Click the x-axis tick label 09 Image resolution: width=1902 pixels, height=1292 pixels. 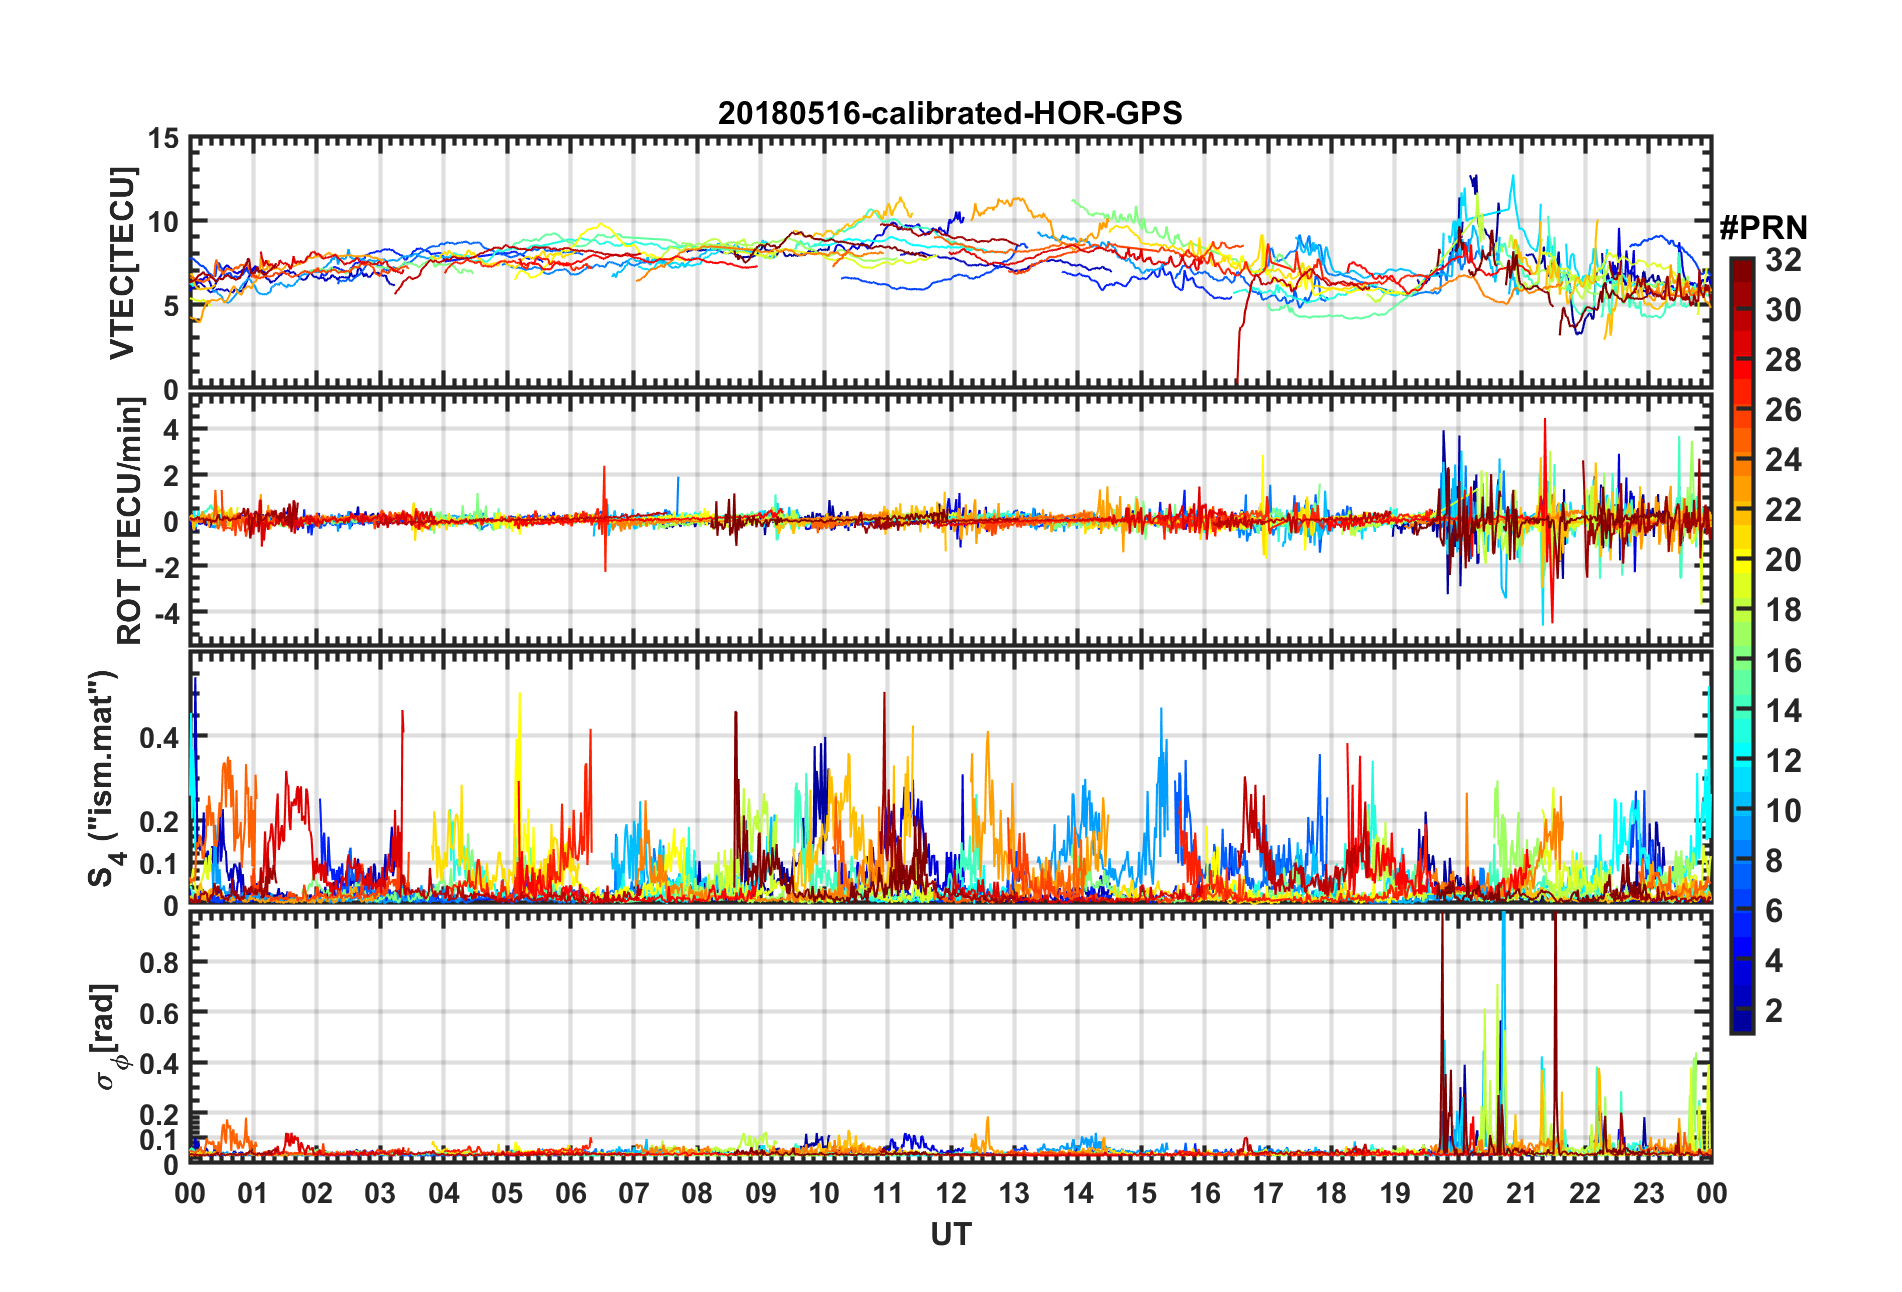point(761,1193)
